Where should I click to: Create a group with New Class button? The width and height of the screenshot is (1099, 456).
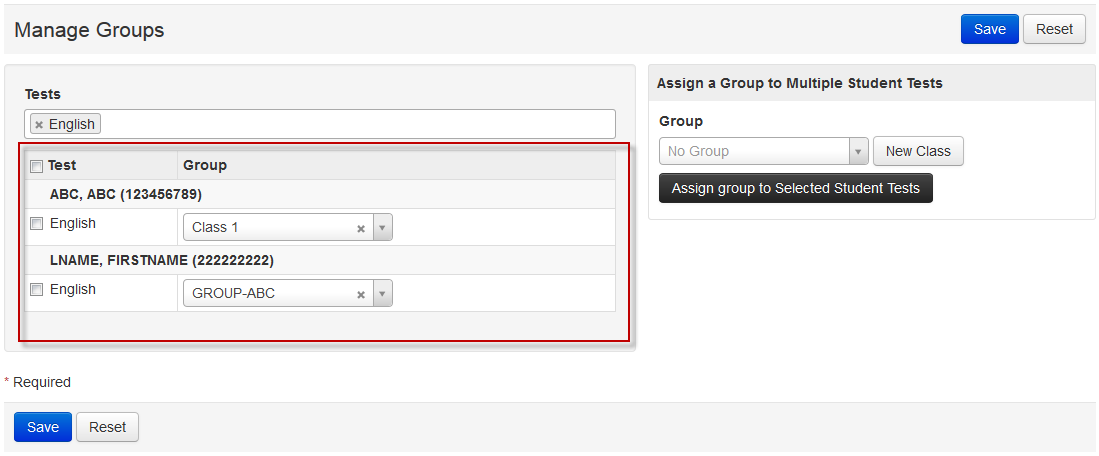point(918,152)
